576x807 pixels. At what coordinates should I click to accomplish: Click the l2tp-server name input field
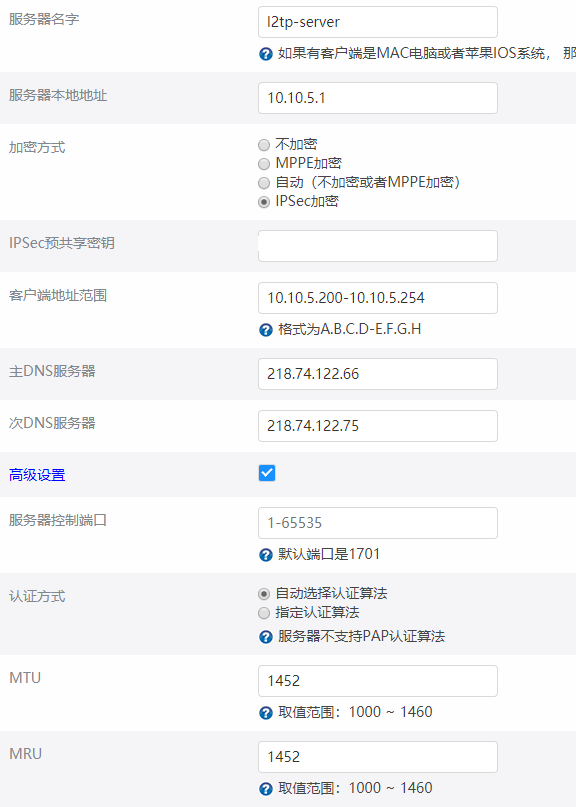(x=378, y=22)
